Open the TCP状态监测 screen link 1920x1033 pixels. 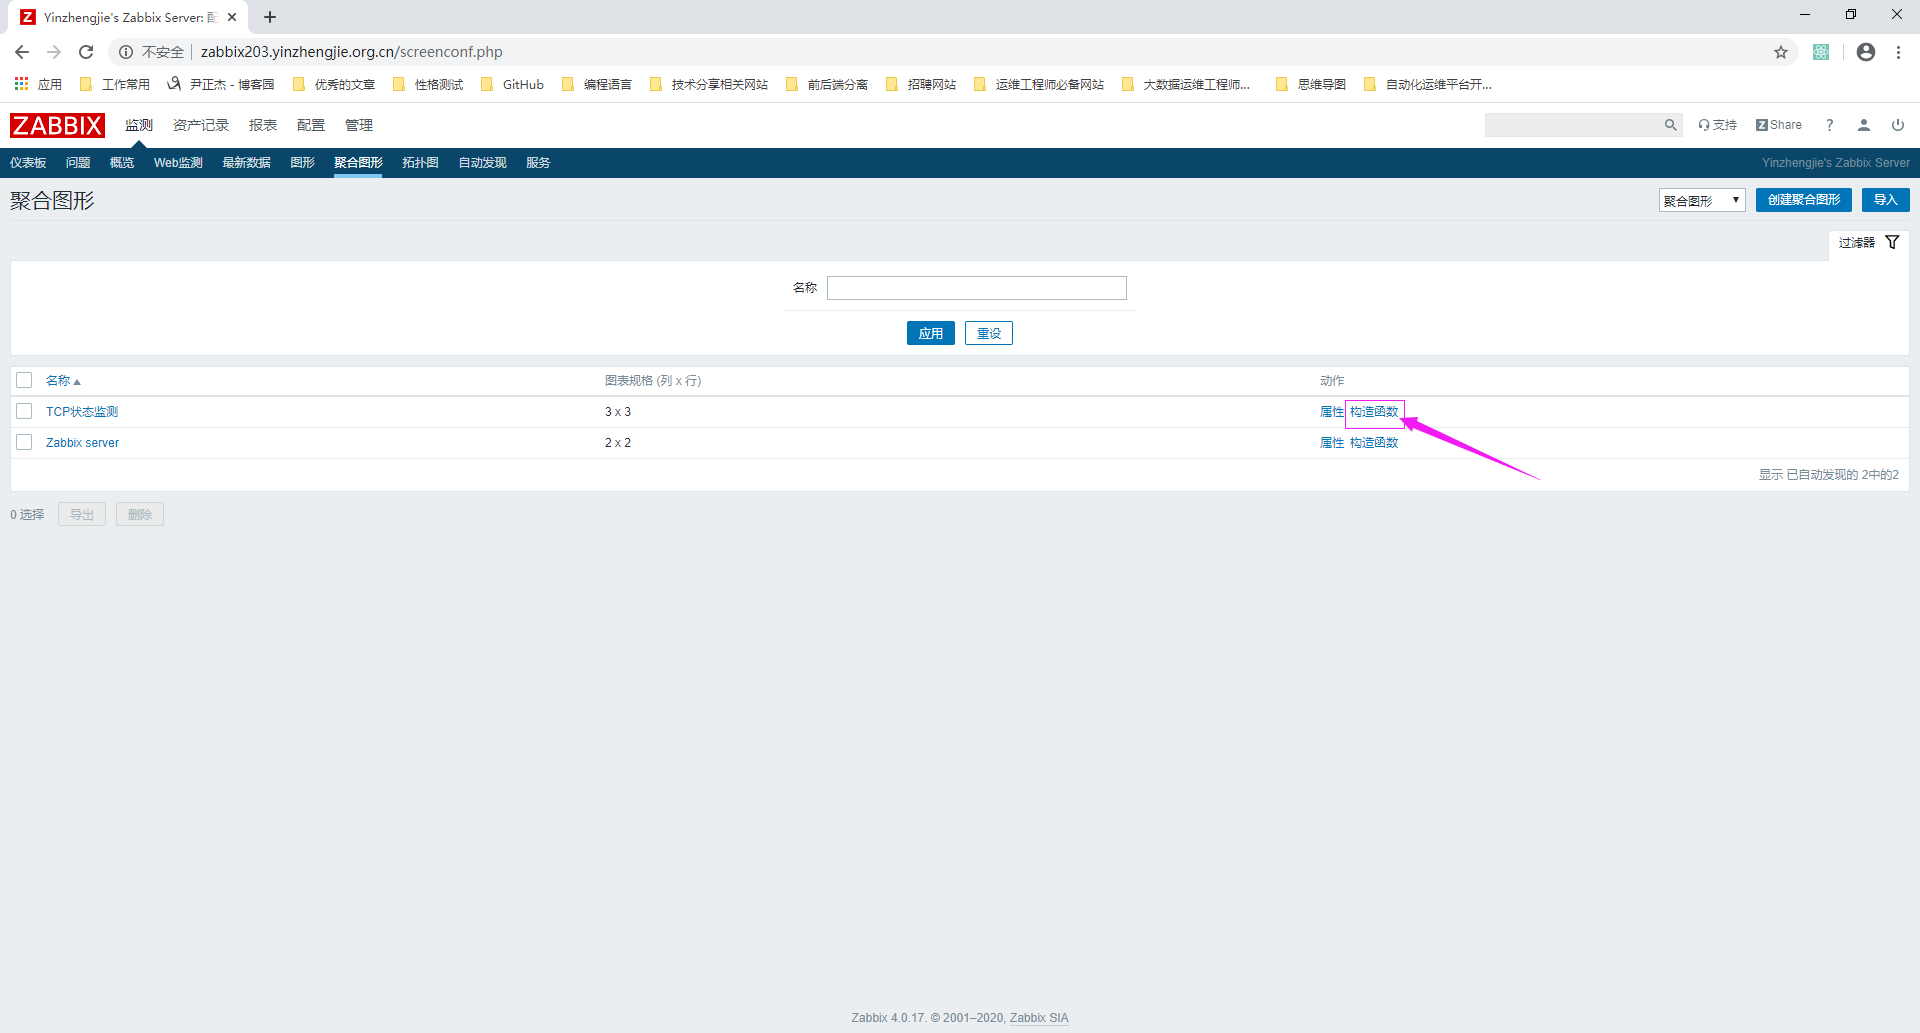(82, 412)
